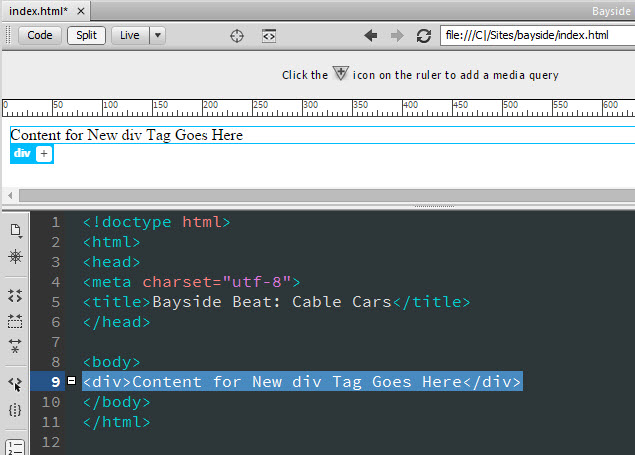Refresh the page with the reload icon
This screenshot has height=455, width=635.
click(424, 36)
